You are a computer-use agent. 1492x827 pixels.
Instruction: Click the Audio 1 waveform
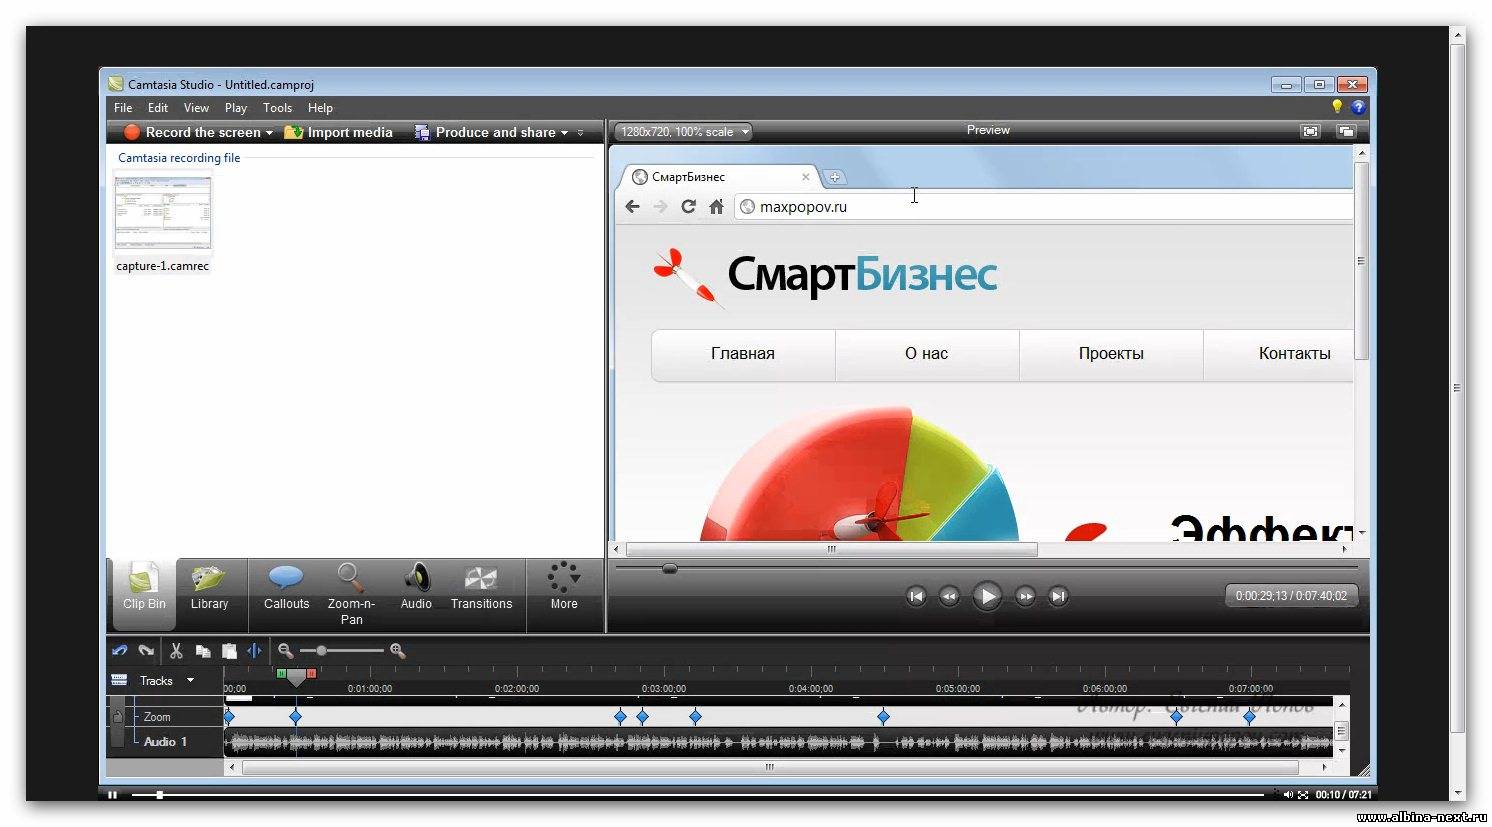[x=778, y=742]
